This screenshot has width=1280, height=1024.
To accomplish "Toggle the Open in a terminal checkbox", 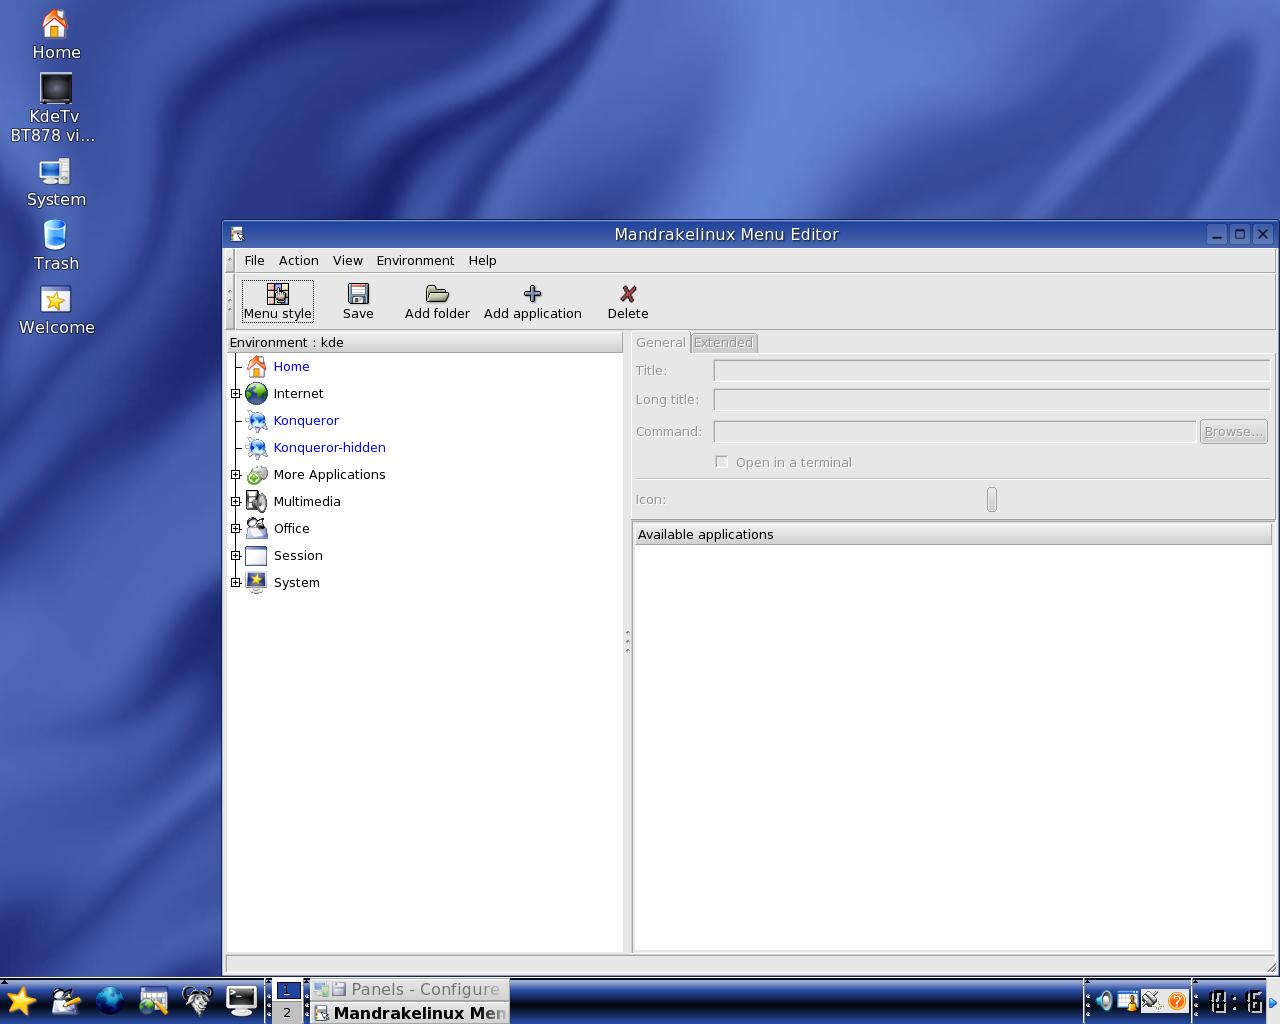I will [721, 462].
